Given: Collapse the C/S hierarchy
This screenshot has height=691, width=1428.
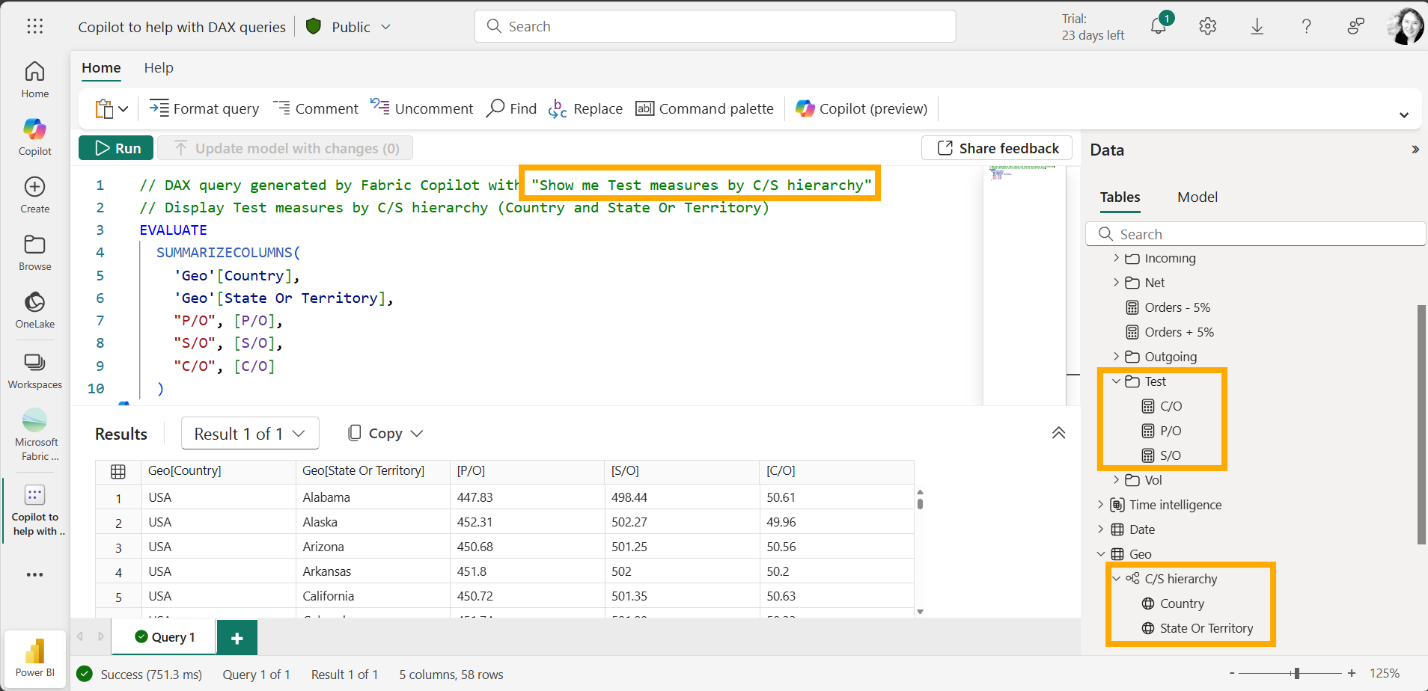Looking at the screenshot, I should click(x=1116, y=578).
